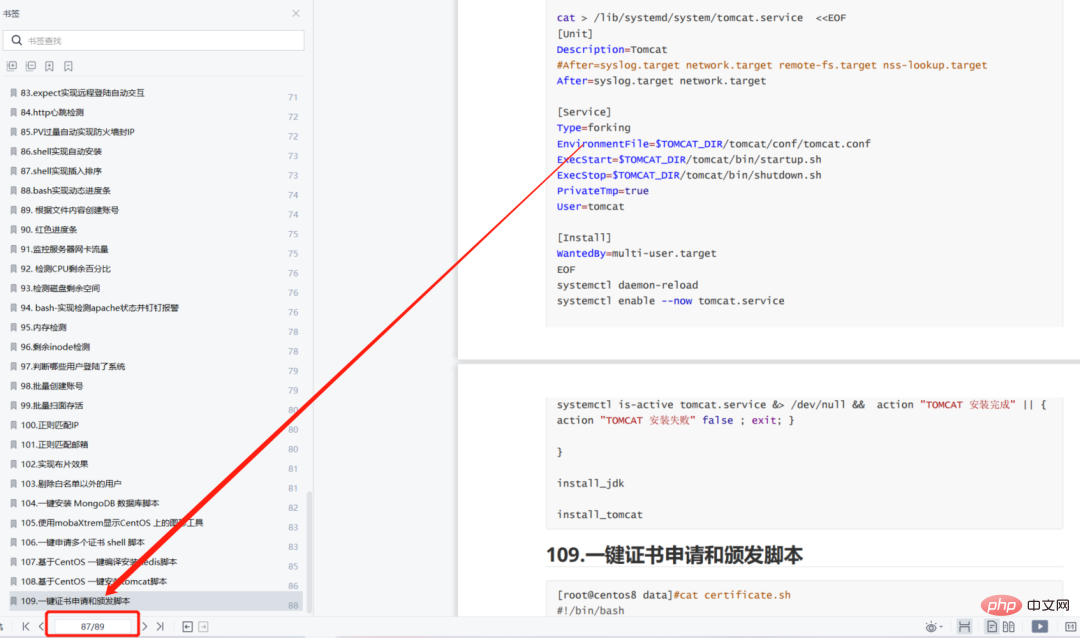Open bookmark 87.shell实现插入排序
Viewport: 1080px width, 638px height.
[61, 171]
